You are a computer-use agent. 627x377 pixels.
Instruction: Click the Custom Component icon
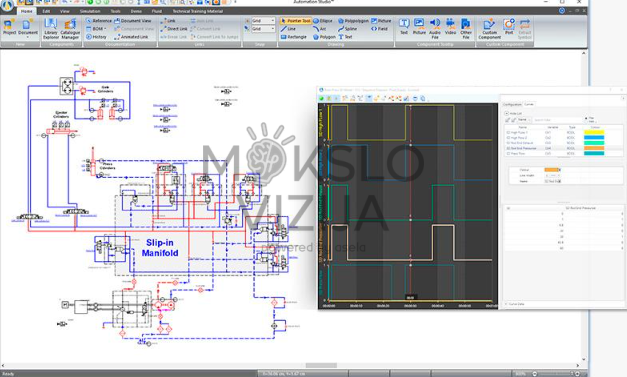point(489,29)
